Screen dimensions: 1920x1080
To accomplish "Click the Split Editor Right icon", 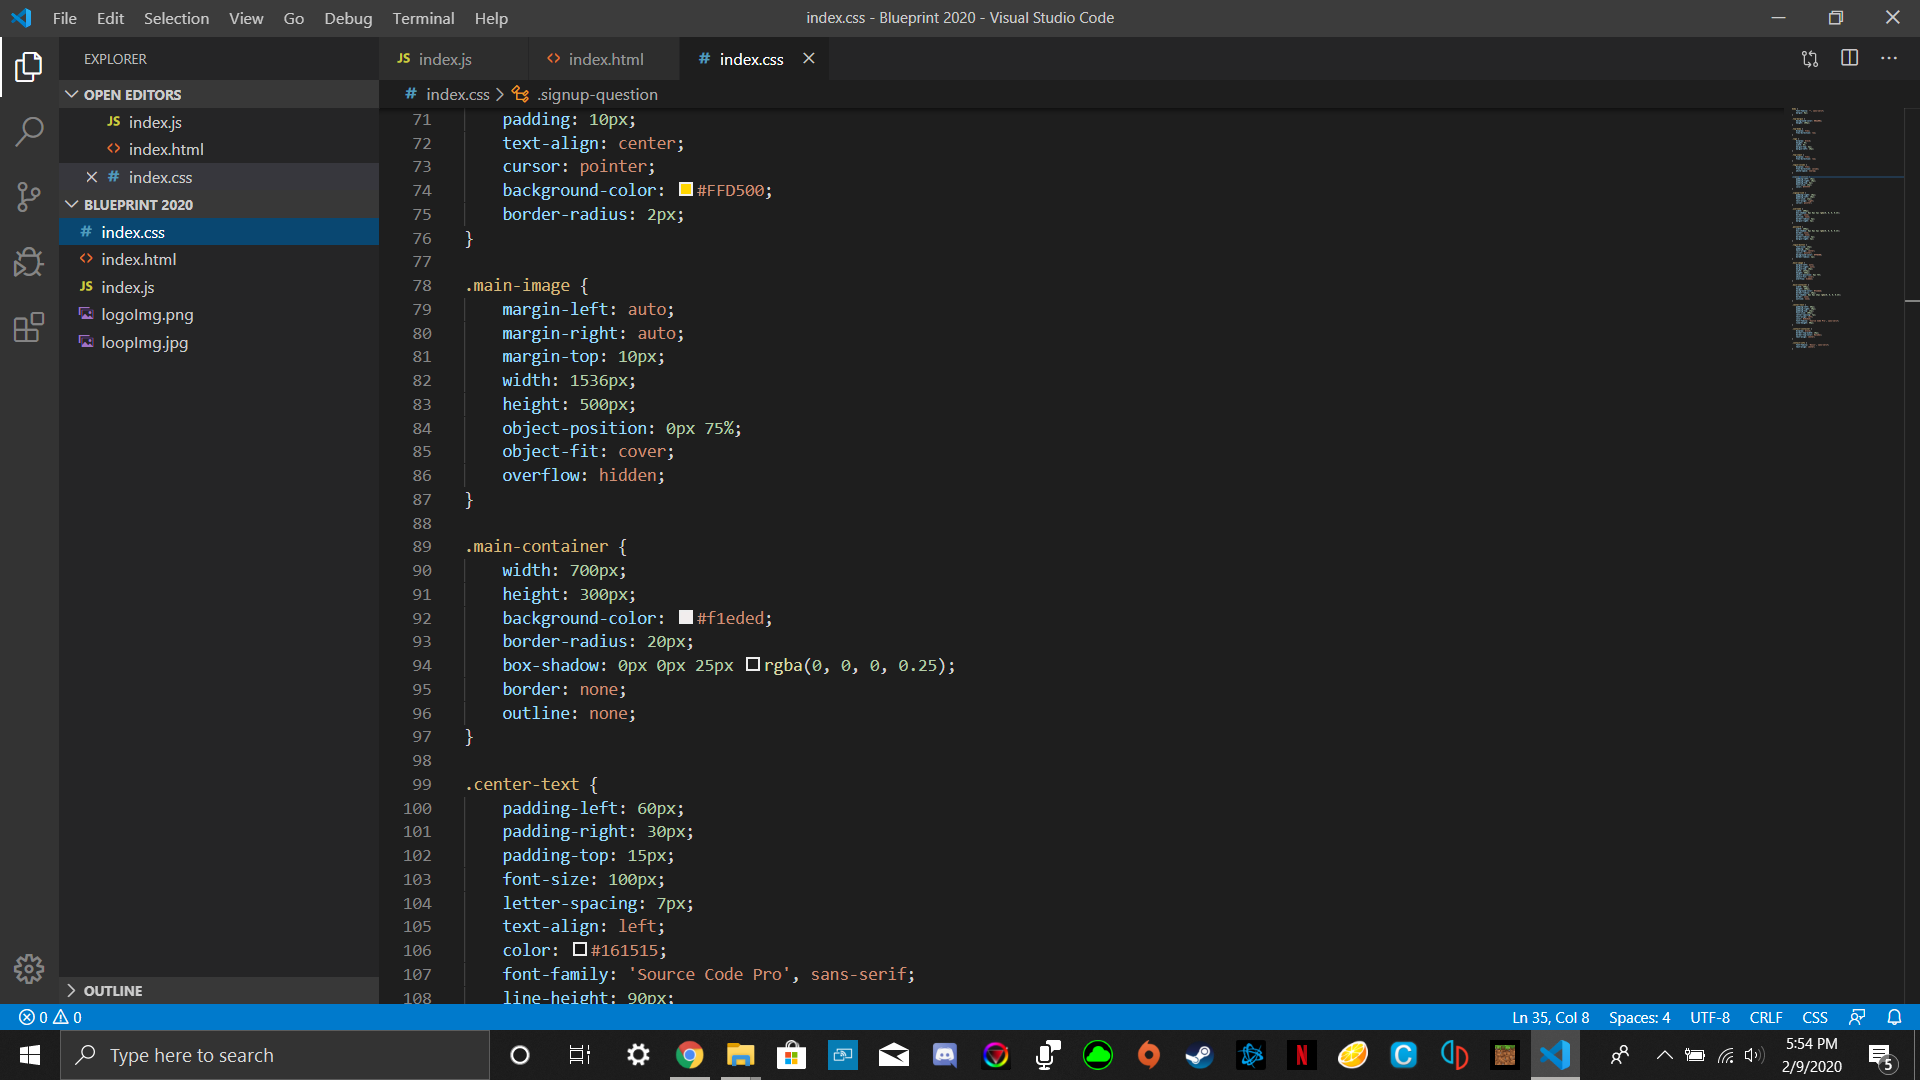I will click(1849, 58).
